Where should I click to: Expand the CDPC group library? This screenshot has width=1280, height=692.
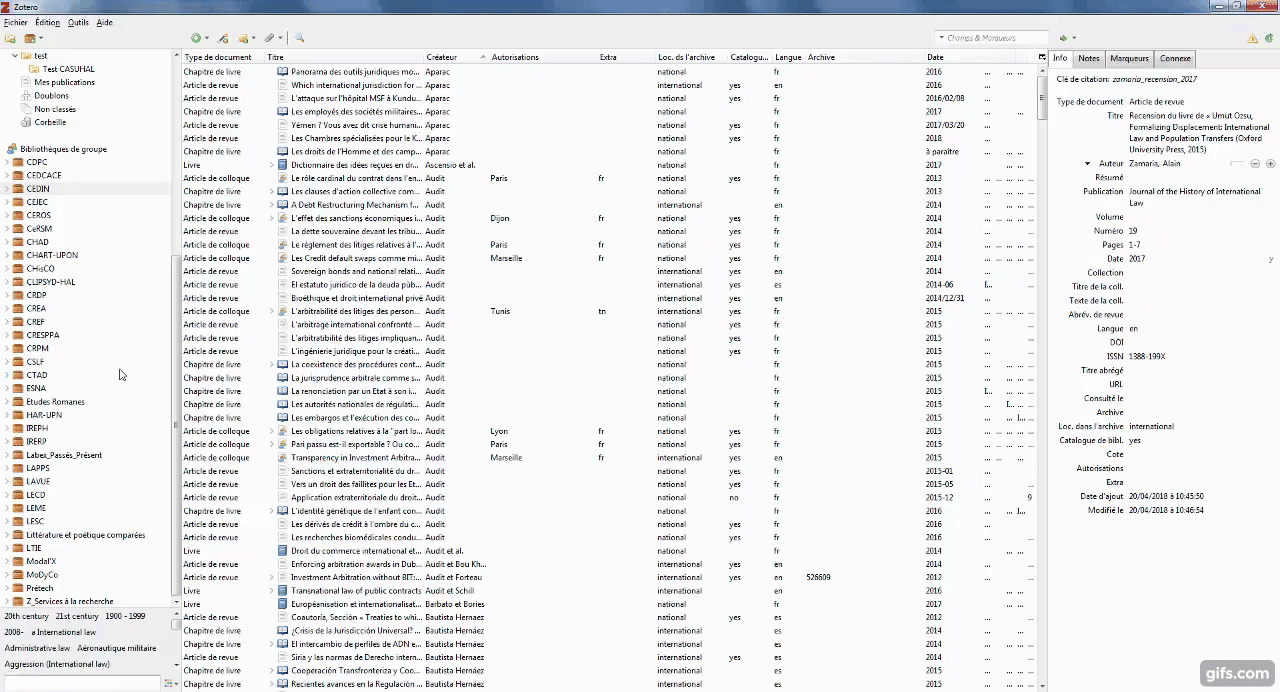pyautogui.click(x=7, y=162)
